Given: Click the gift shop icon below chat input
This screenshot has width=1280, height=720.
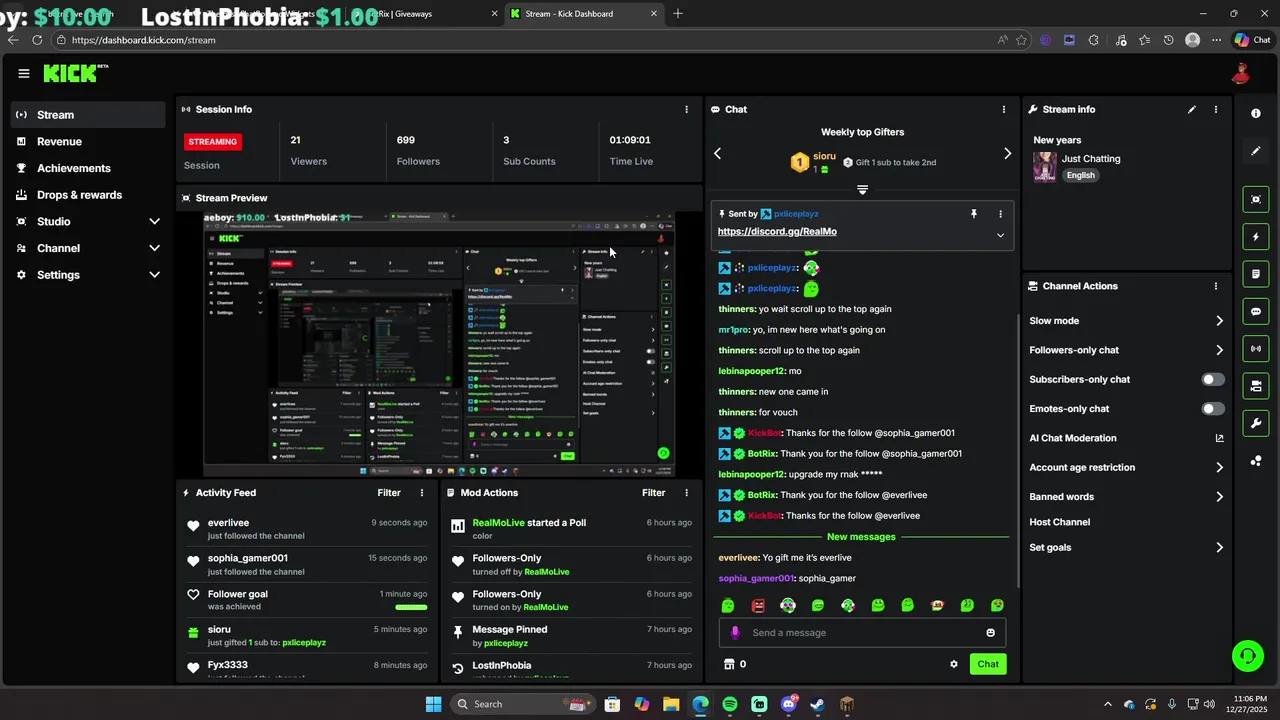Looking at the screenshot, I should click(x=729, y=664).
